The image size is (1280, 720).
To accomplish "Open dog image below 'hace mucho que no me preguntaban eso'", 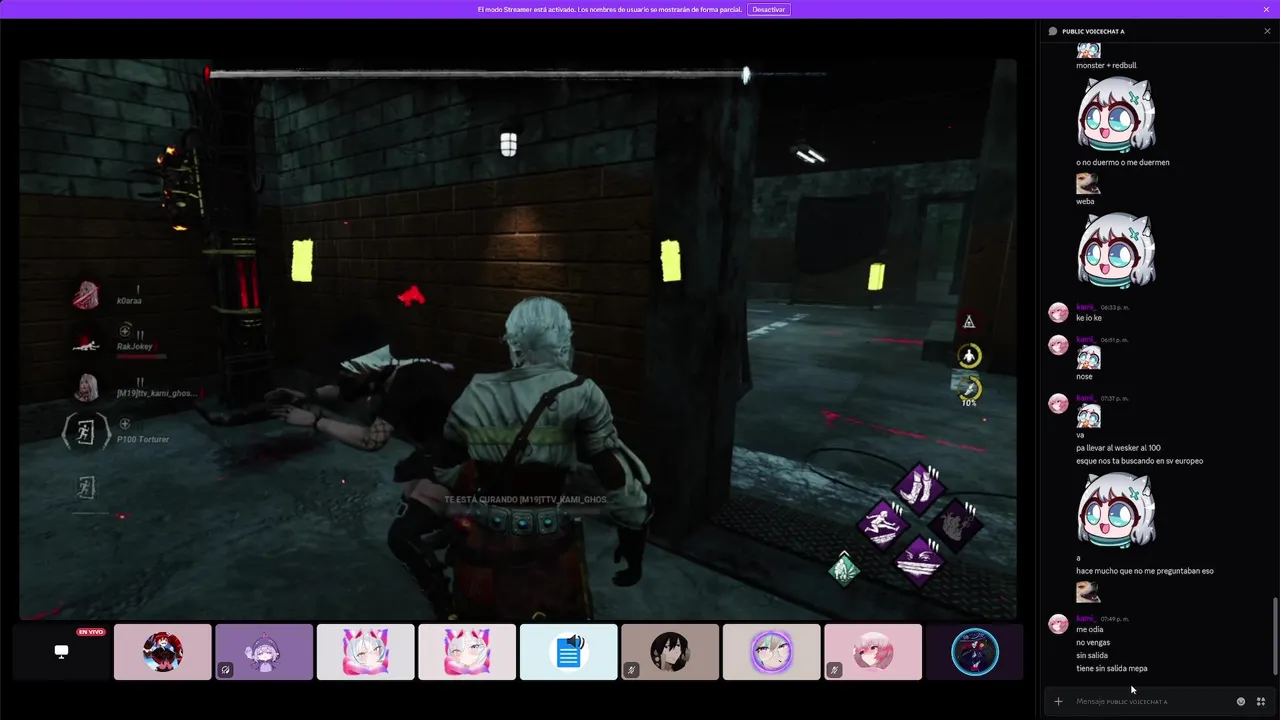I will [x=1088, y=592].
